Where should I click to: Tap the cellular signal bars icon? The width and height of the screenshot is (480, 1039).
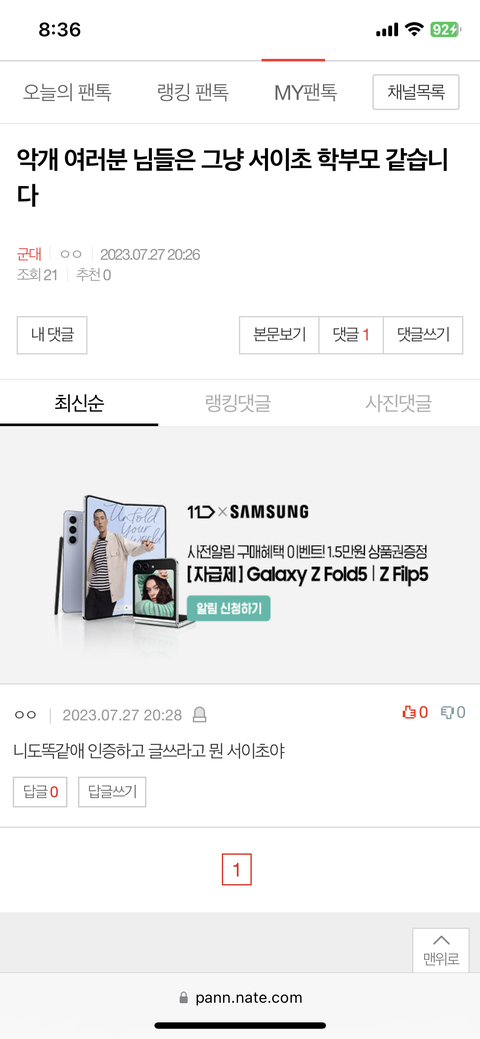tap(387, 30)
